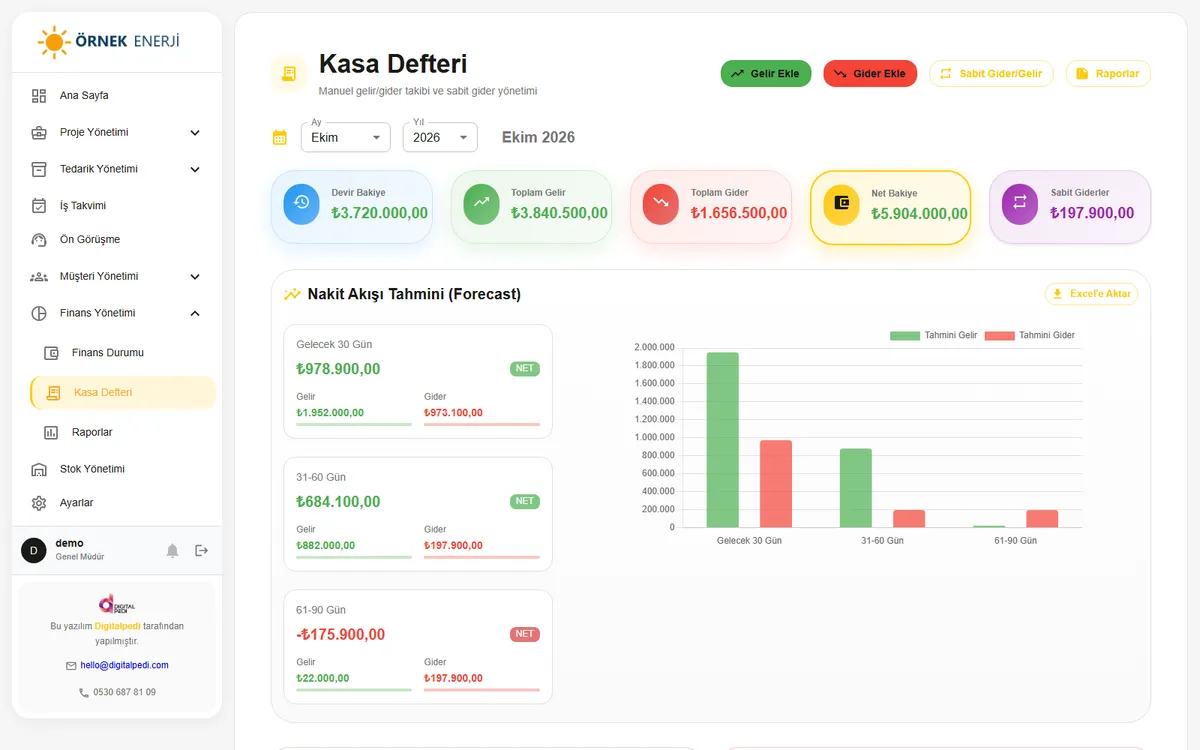This screenshot has width=1200, height=750.
Task: Click the ₺978.900,00 net amount
Action: [339, 369]
